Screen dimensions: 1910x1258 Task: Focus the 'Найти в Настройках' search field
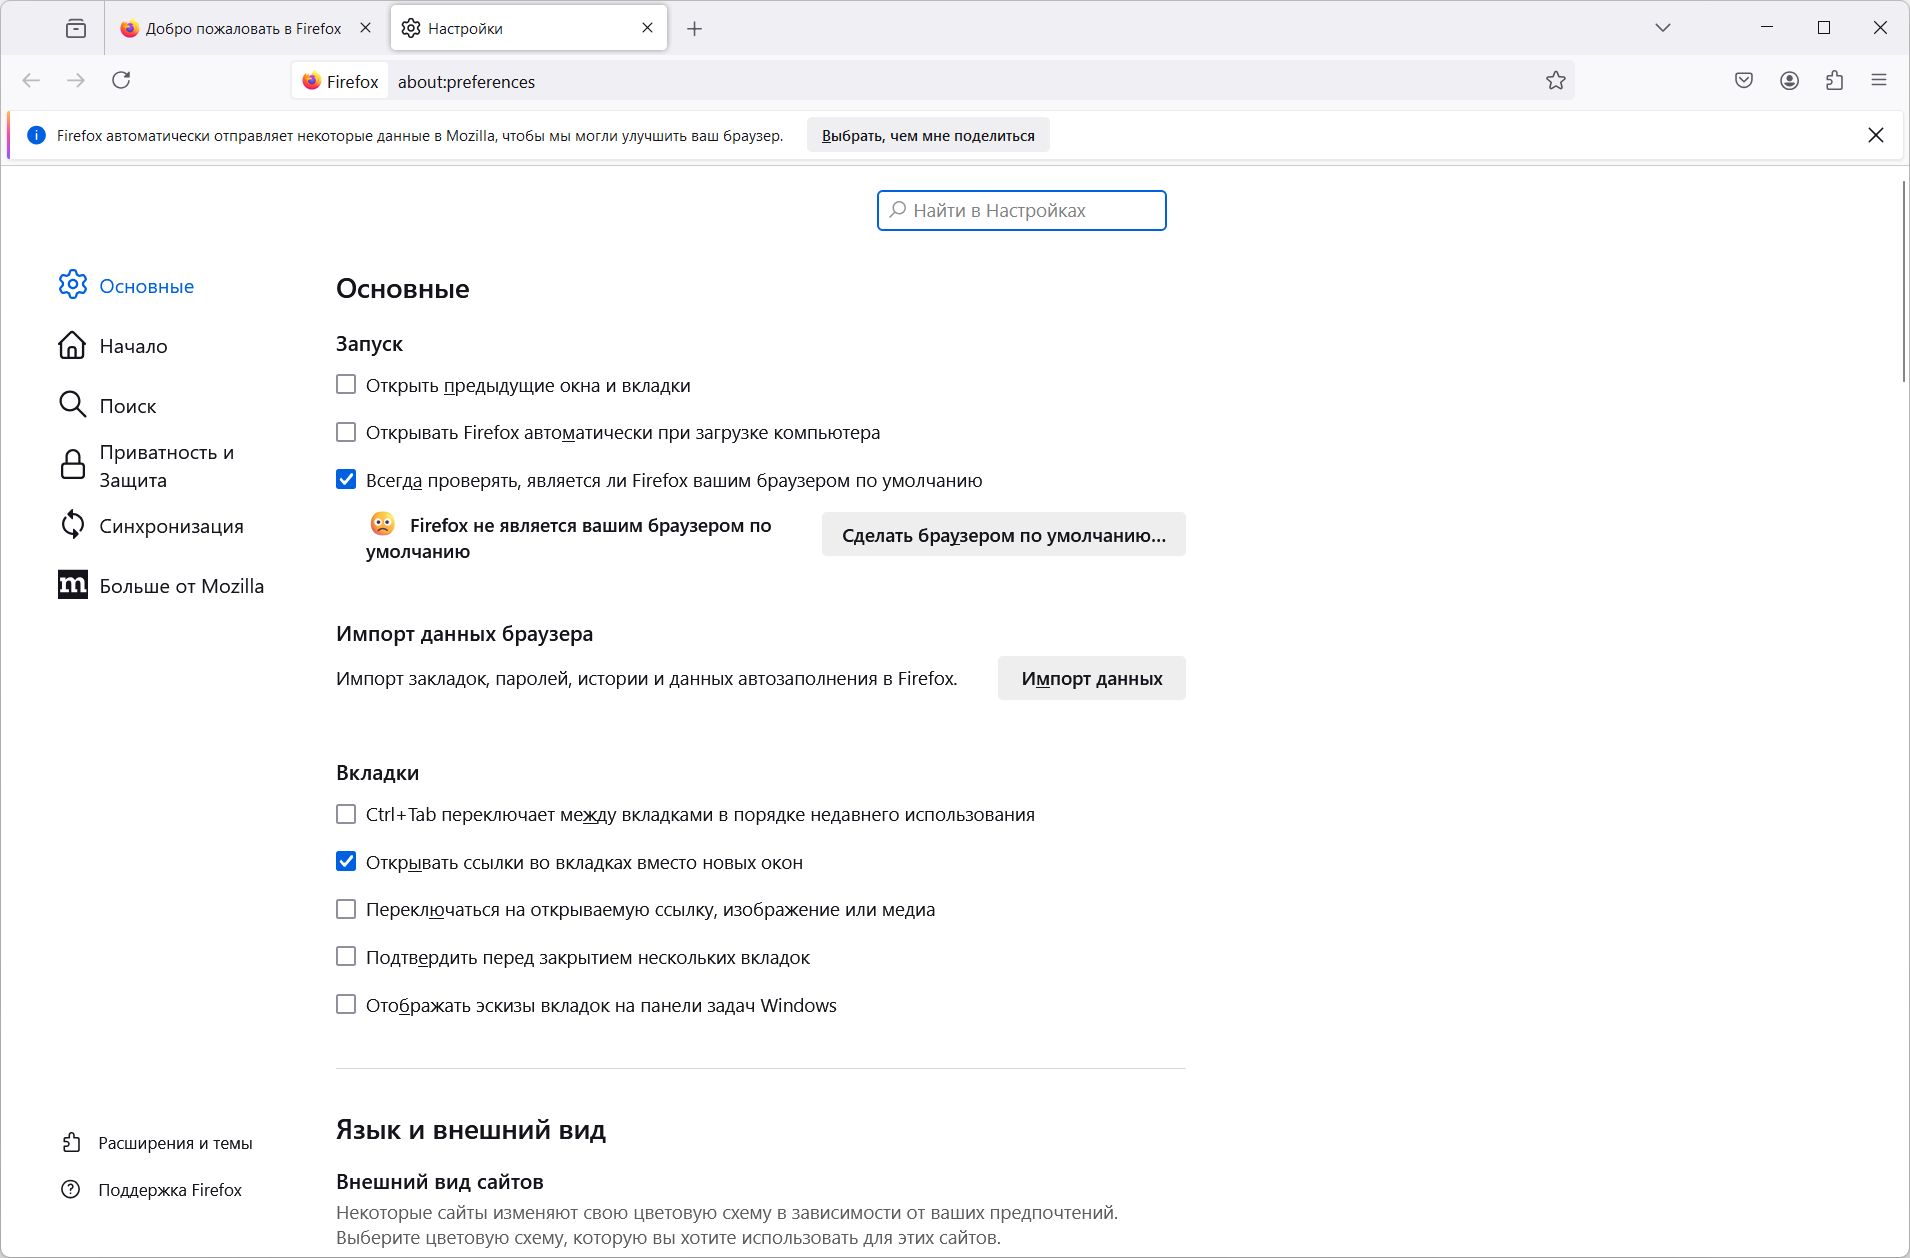click(x=1022, y=210)
